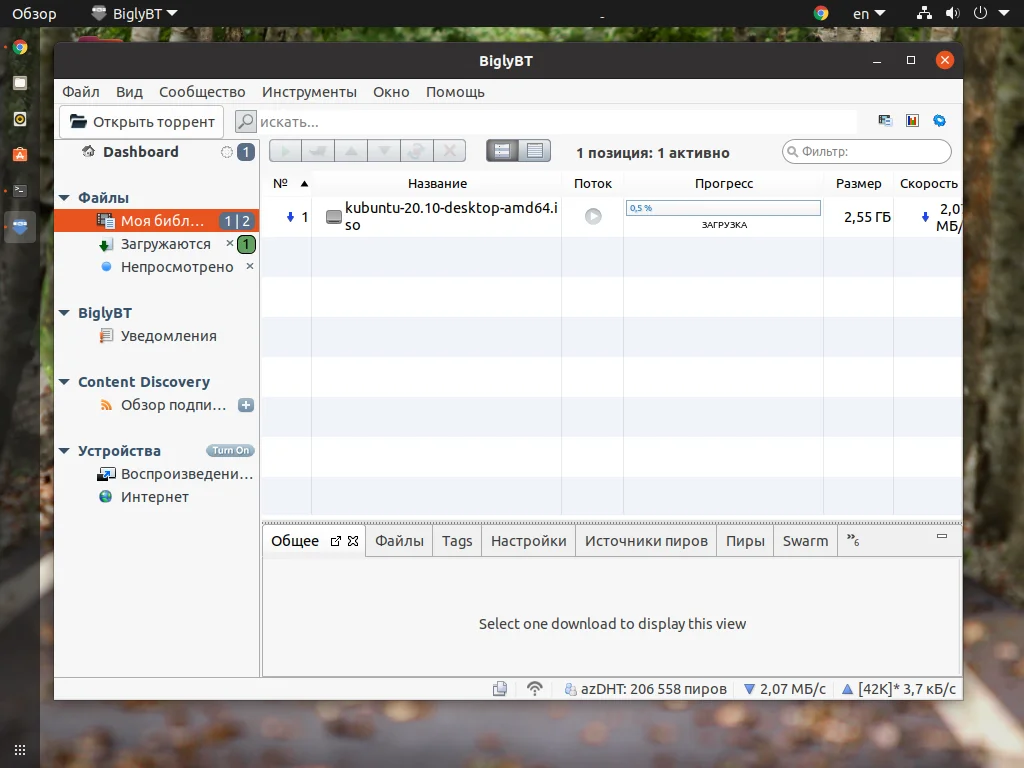Viewport: 1024px width, 768px height.
Task: Click the Dashboard house icon
Action: pos(88,152)
